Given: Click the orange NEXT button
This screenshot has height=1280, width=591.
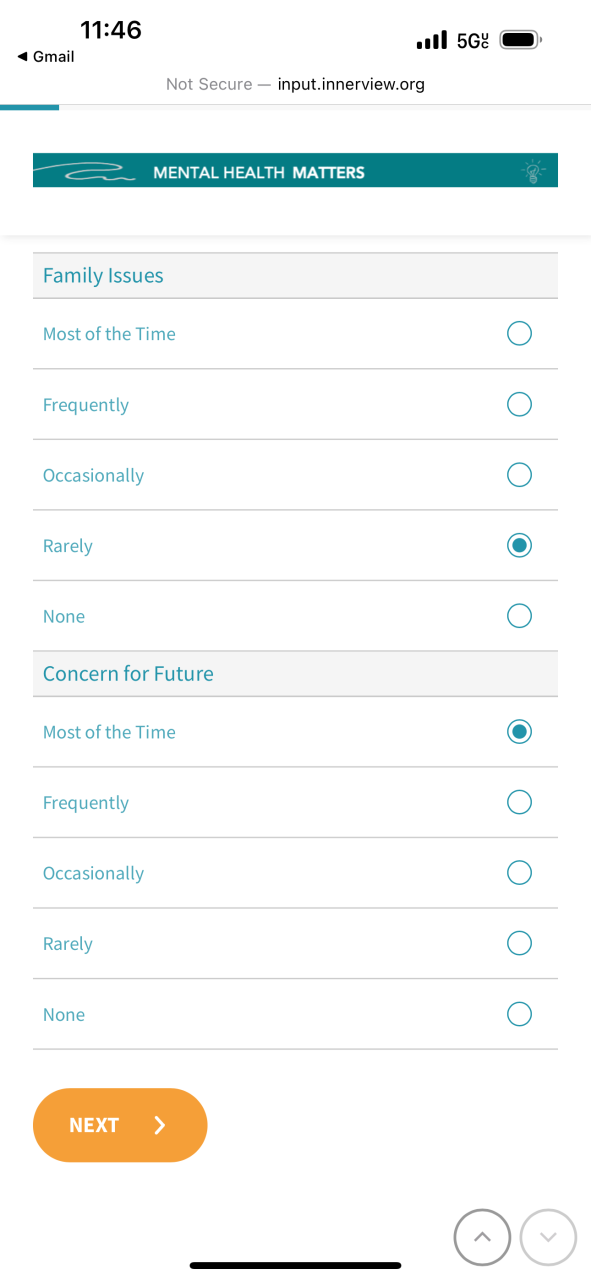Looking at the screenshot, I should (120, 1125).
